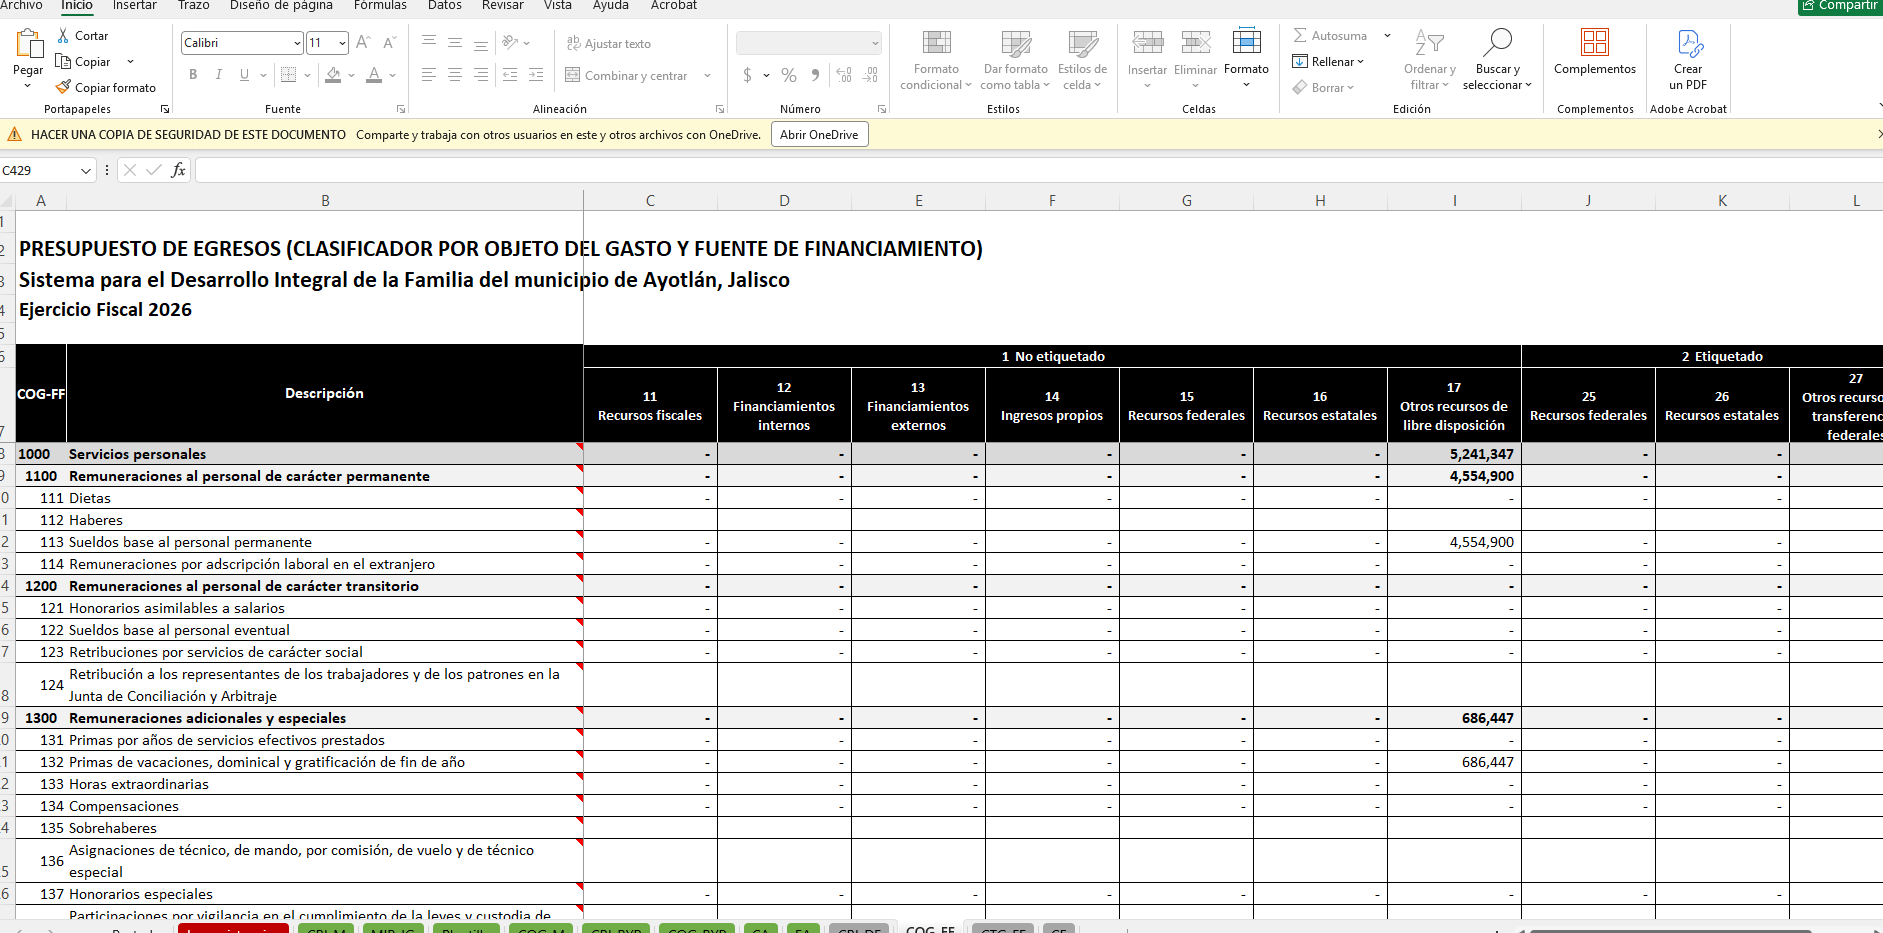The height and width of the screenshot is (933, 1883).
Task: Click the Insertar cells icon
Action: click(1147, 42)
